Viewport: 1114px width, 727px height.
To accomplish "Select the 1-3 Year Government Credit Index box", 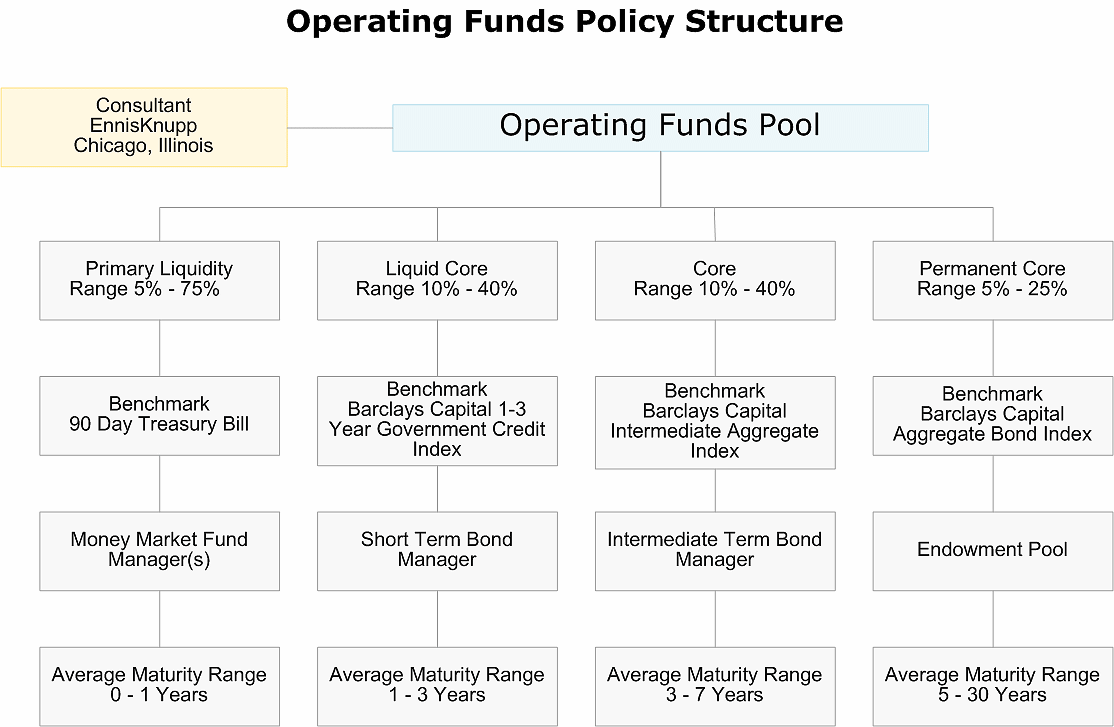I will [x=437, y=421].
